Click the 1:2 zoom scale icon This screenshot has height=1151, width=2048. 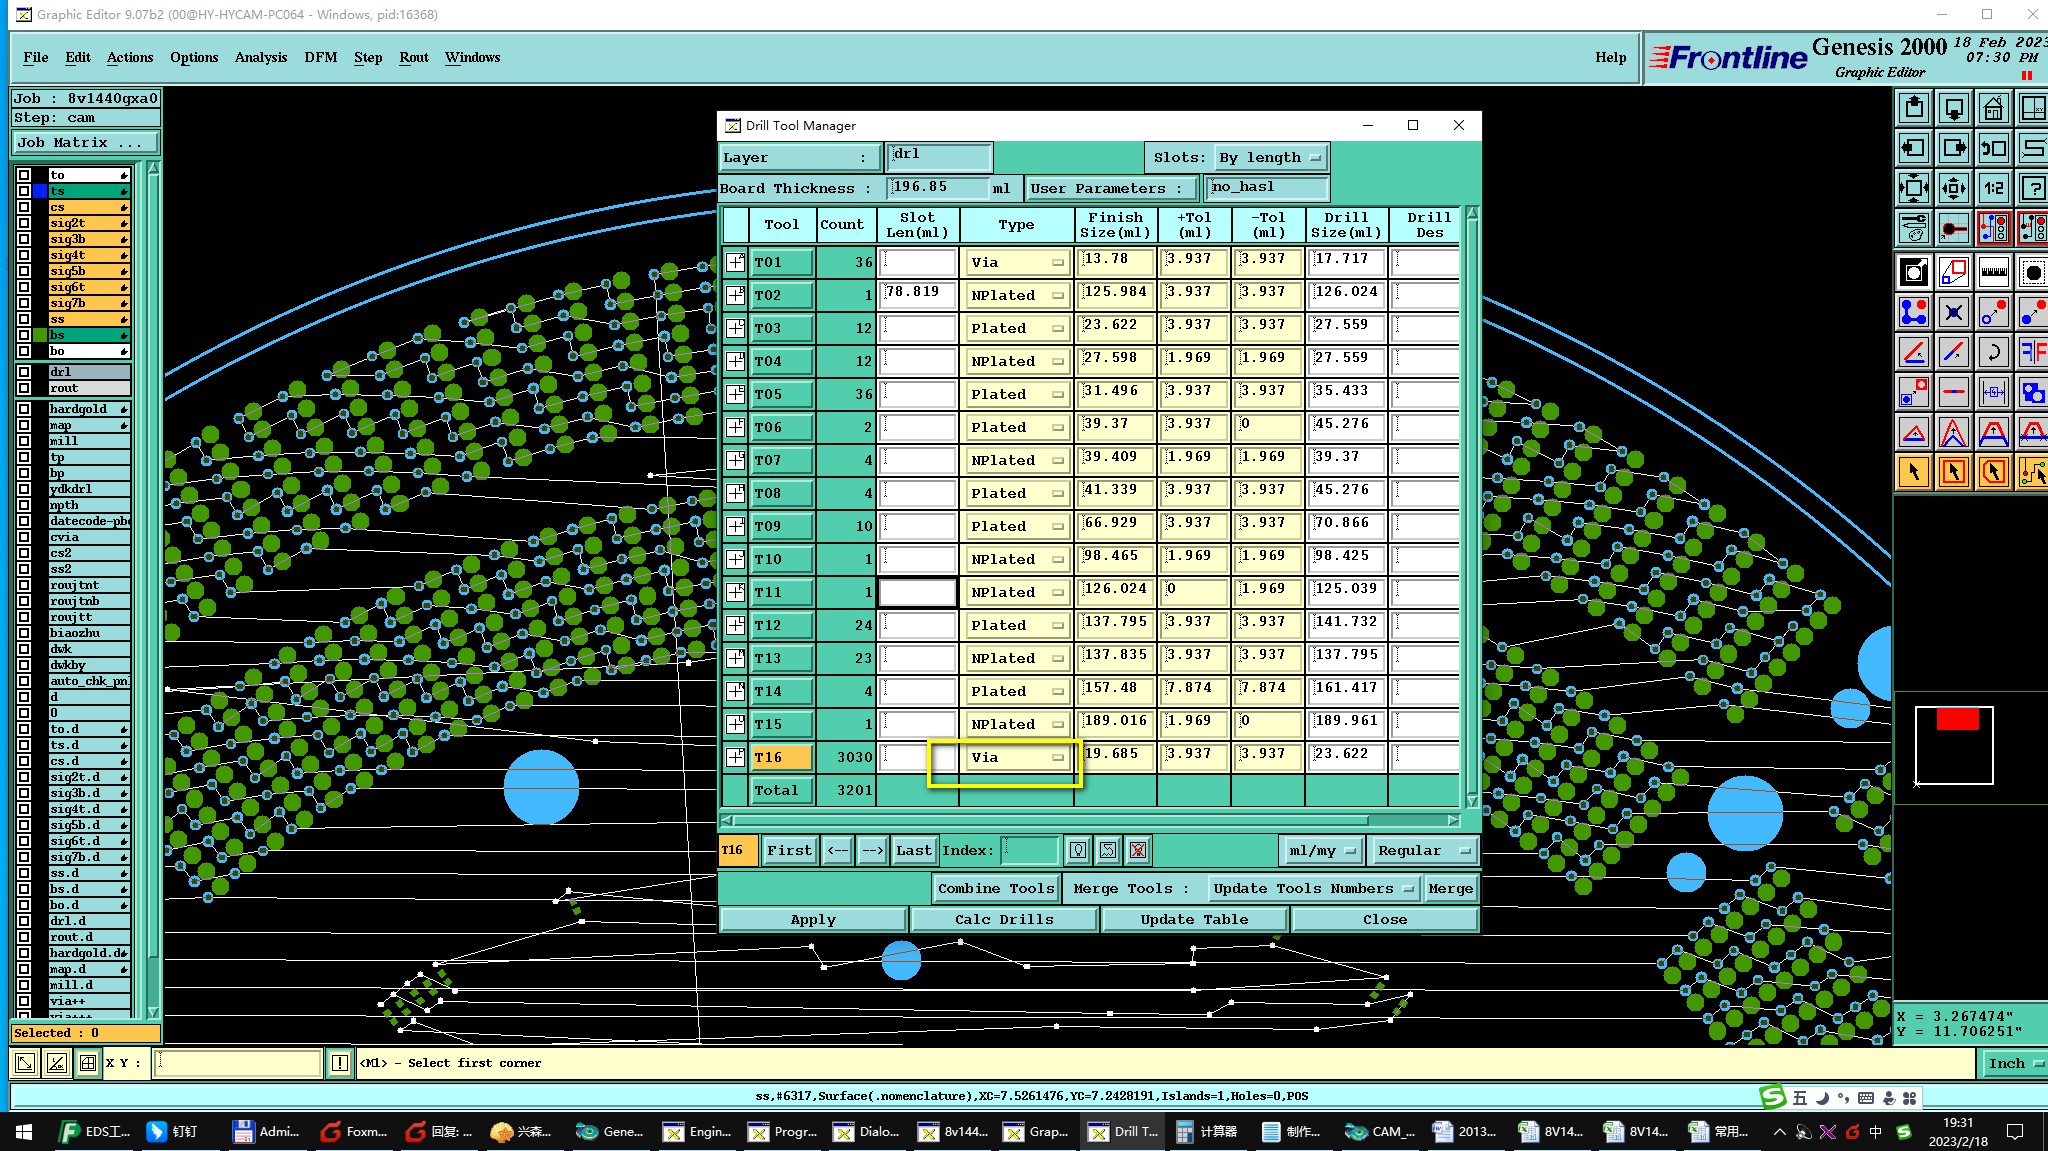[1993, 188]
